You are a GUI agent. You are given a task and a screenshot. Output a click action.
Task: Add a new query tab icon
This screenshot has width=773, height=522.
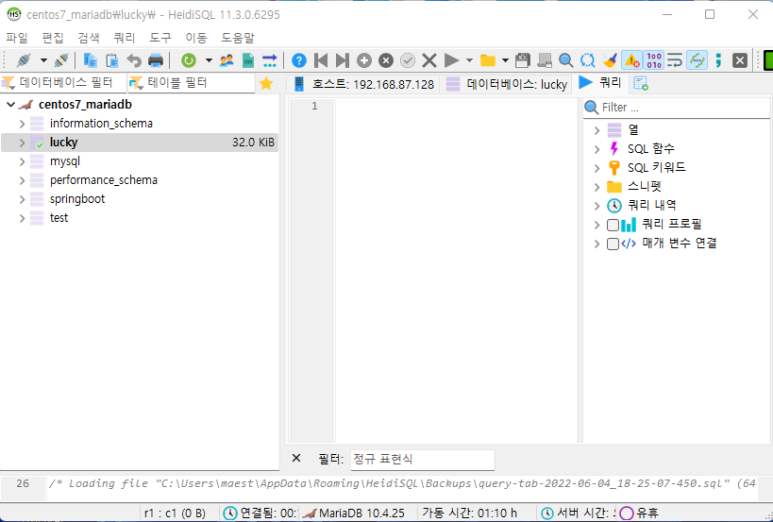point(640,84)
